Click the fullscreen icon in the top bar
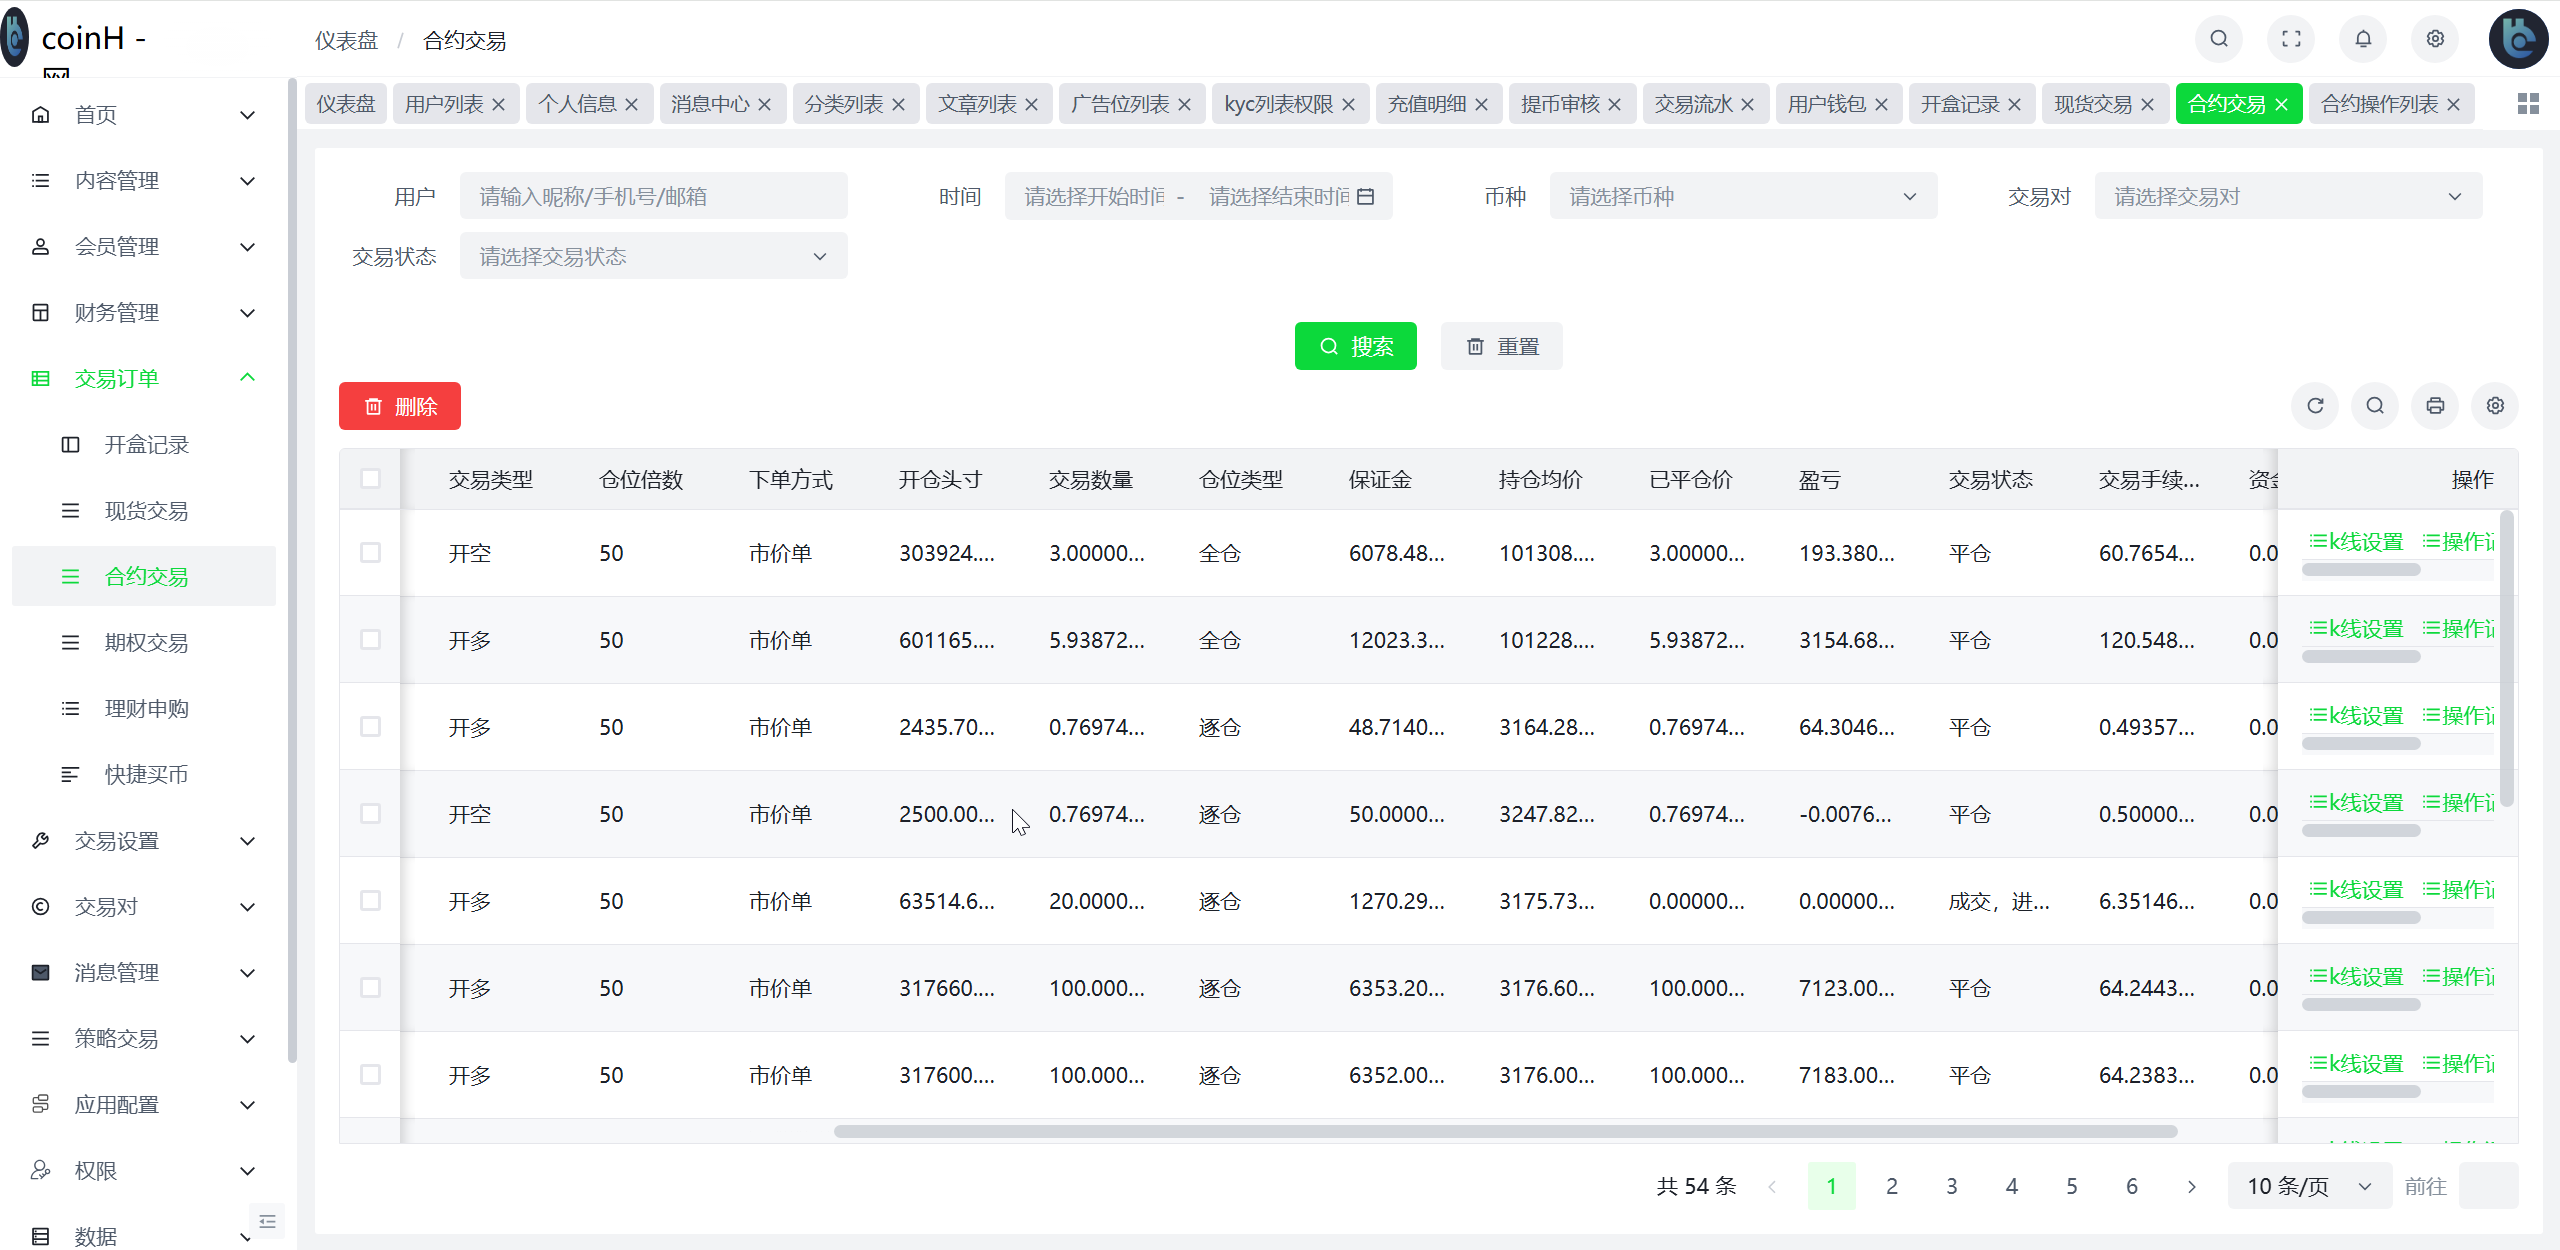 (x=2291, y=39)
